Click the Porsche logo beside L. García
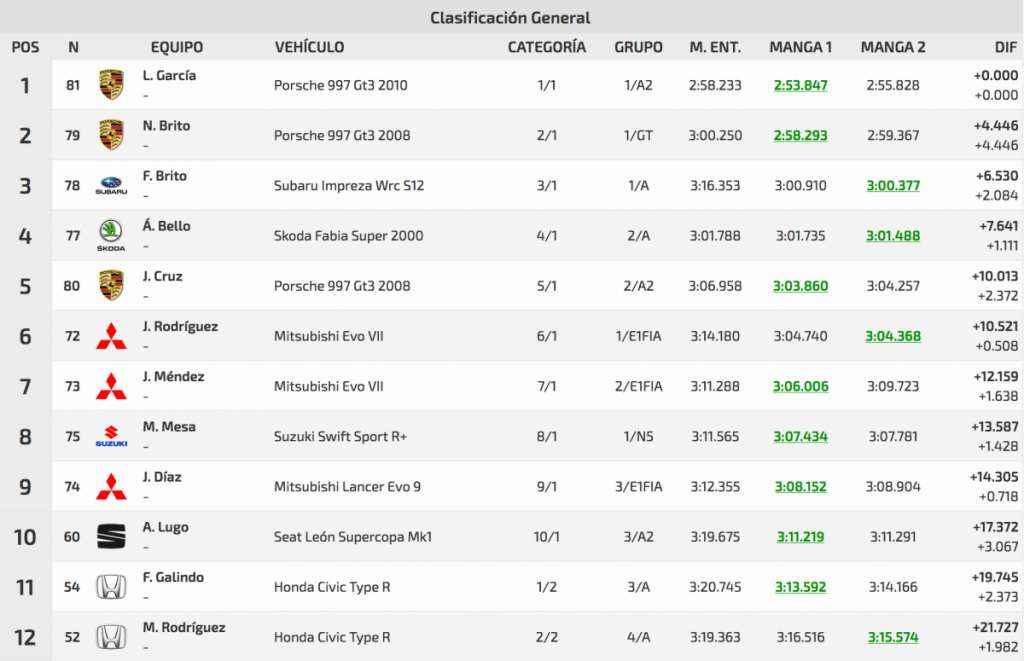 point(111,85)
